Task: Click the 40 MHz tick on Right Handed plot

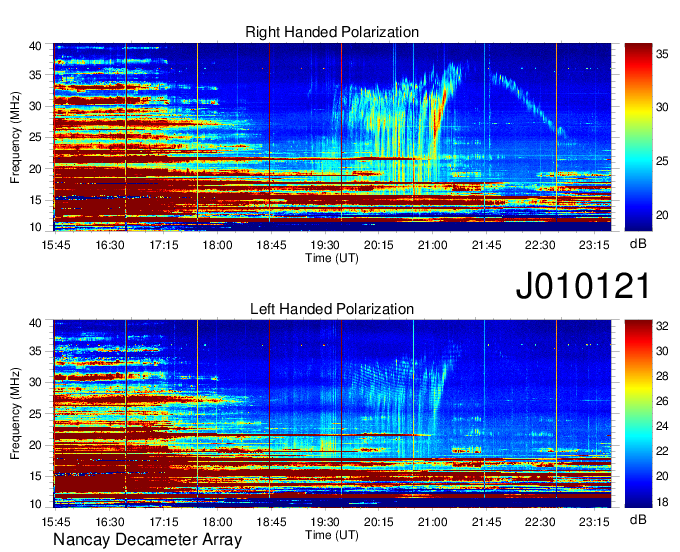Action: [35, 46]
